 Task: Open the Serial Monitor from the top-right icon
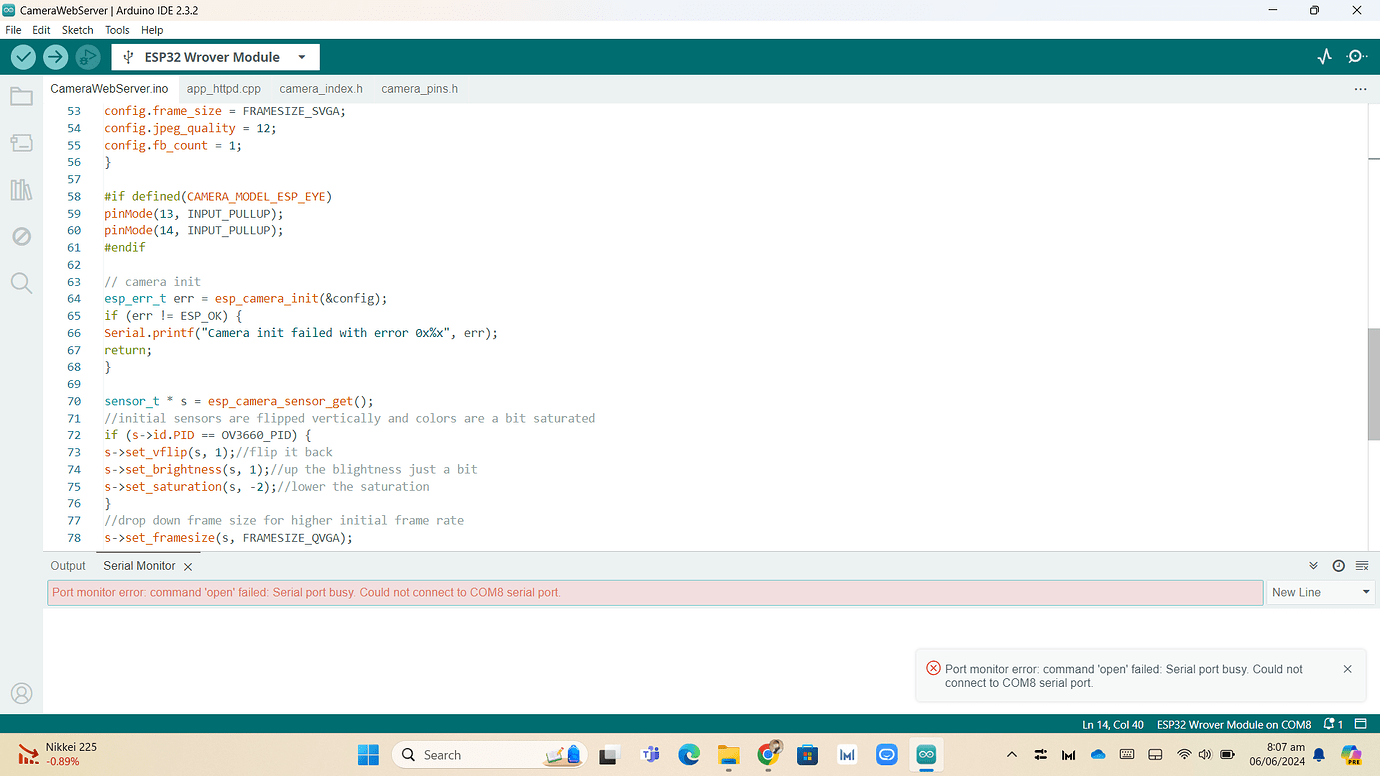pyautogui.click(x=1356, y=57)
